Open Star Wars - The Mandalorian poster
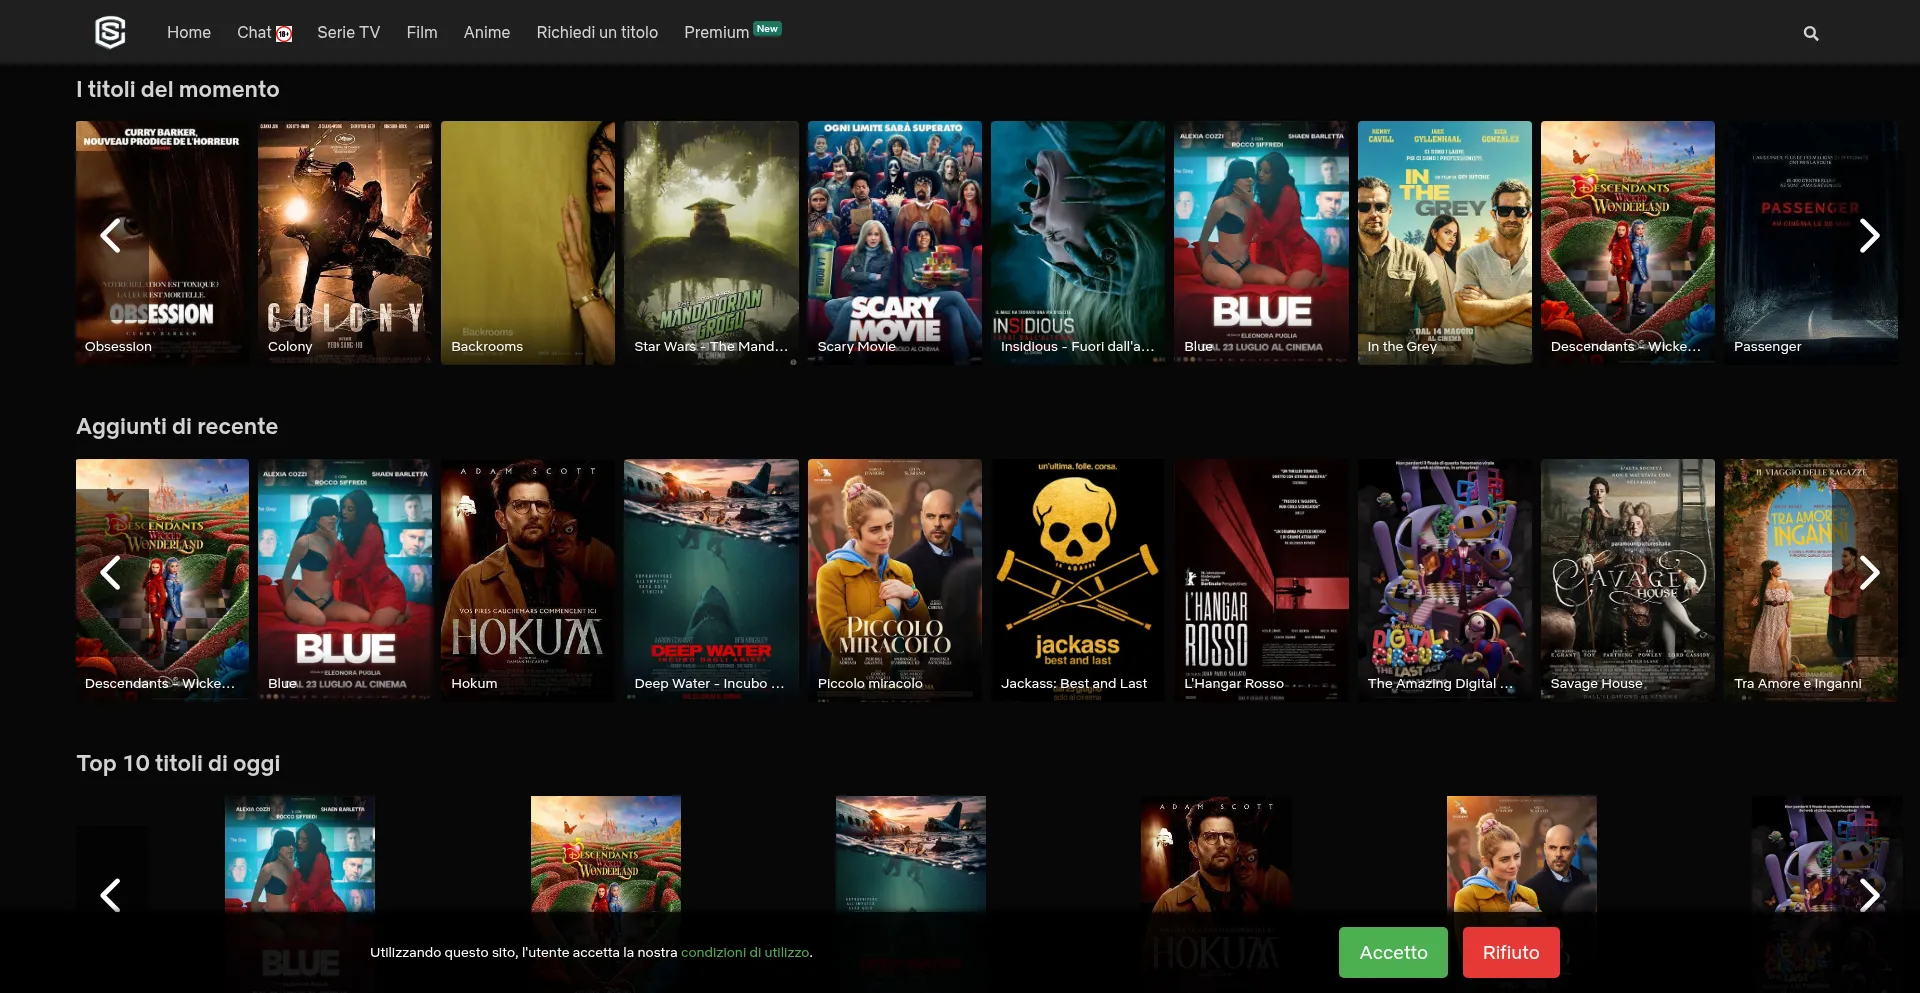The width and height of the screenshot is (1920, 993). point(711,243)
